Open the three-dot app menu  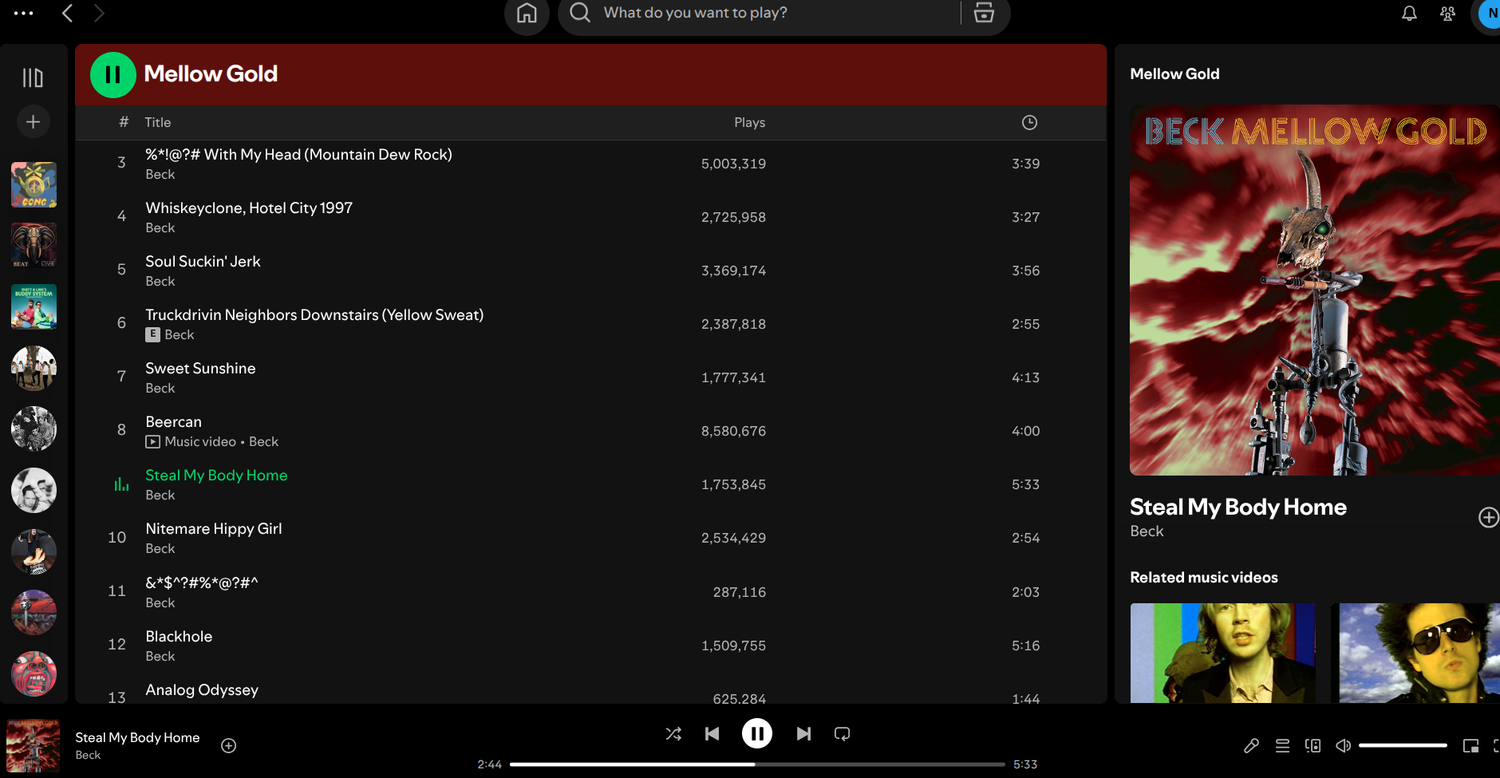coord(23,13)
